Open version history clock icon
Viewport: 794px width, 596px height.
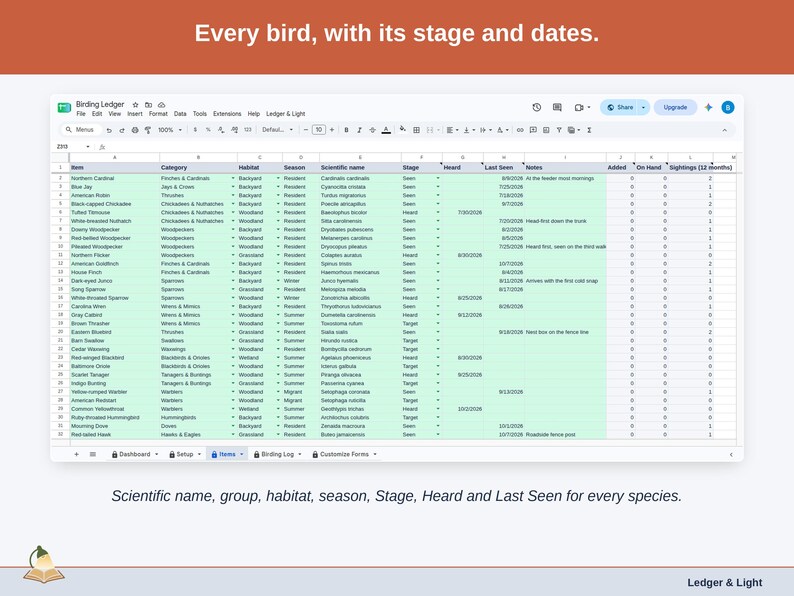point(537,107)
